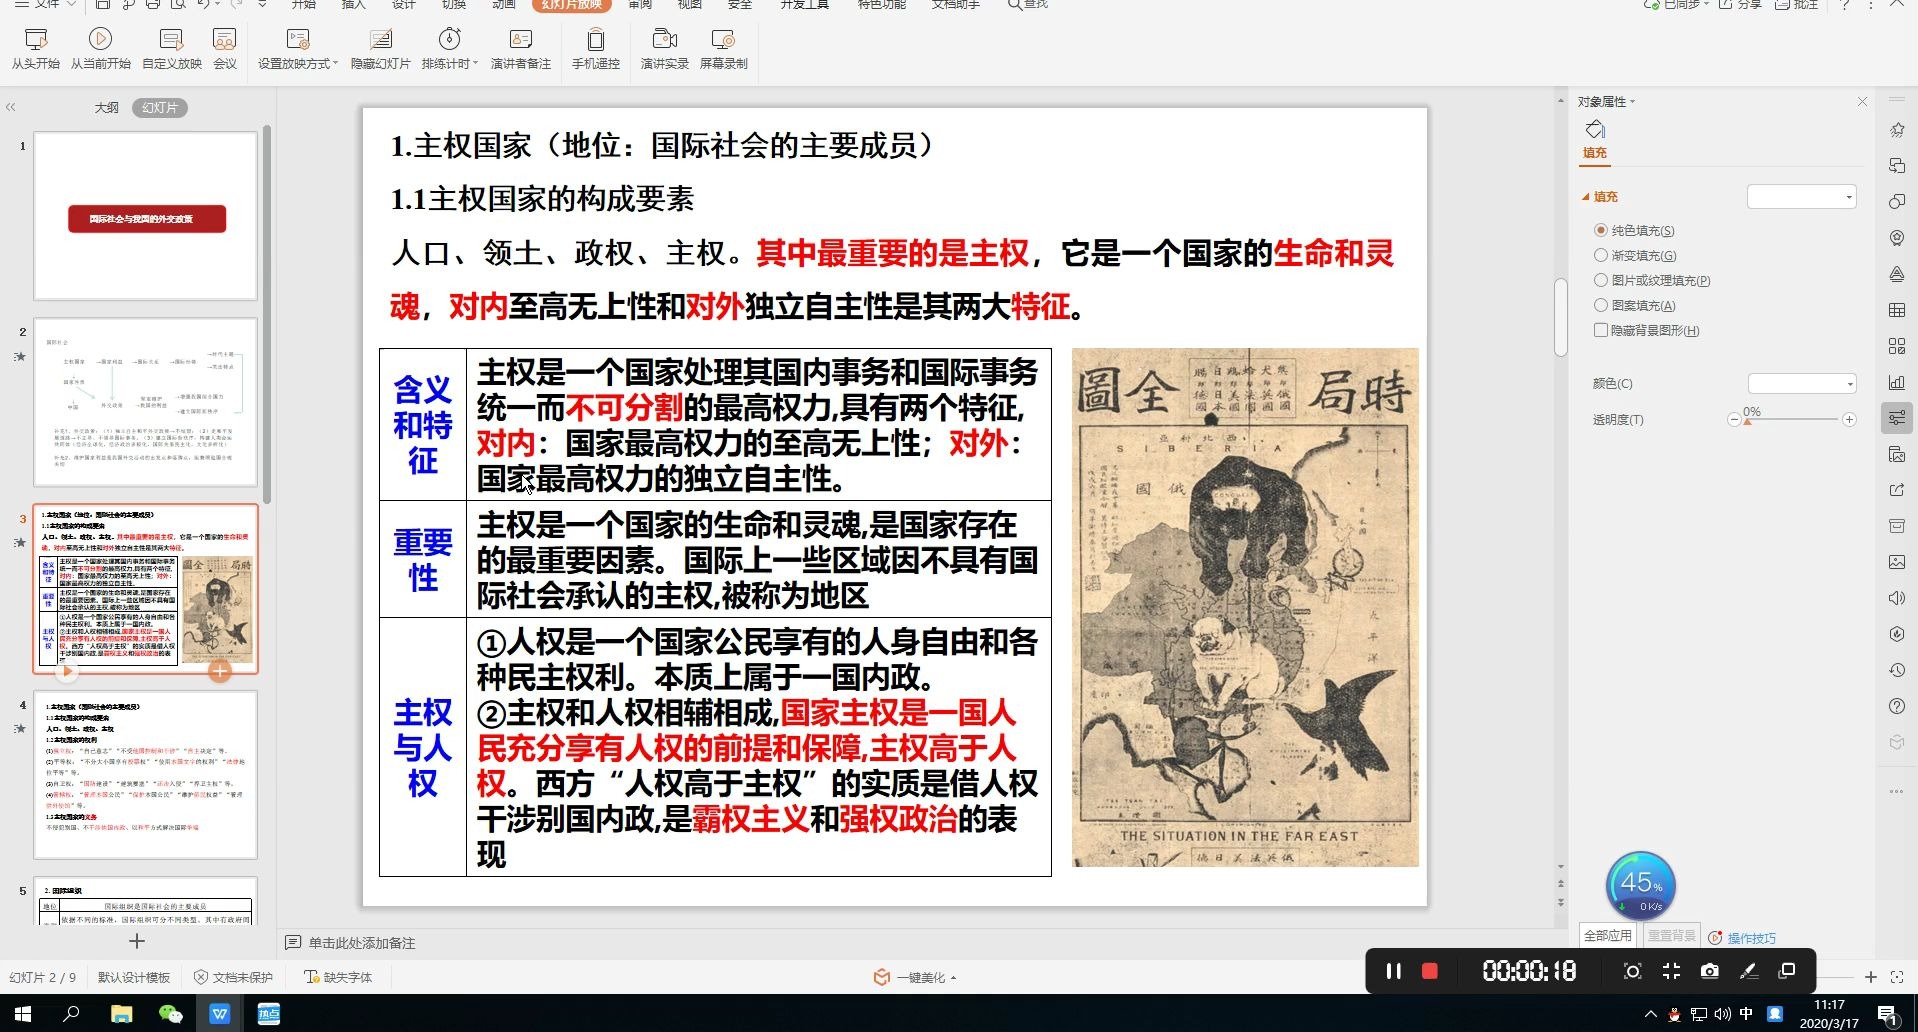Open the 颜色 color dropdown
1918x1032 pixels.
pos(1802,384)
